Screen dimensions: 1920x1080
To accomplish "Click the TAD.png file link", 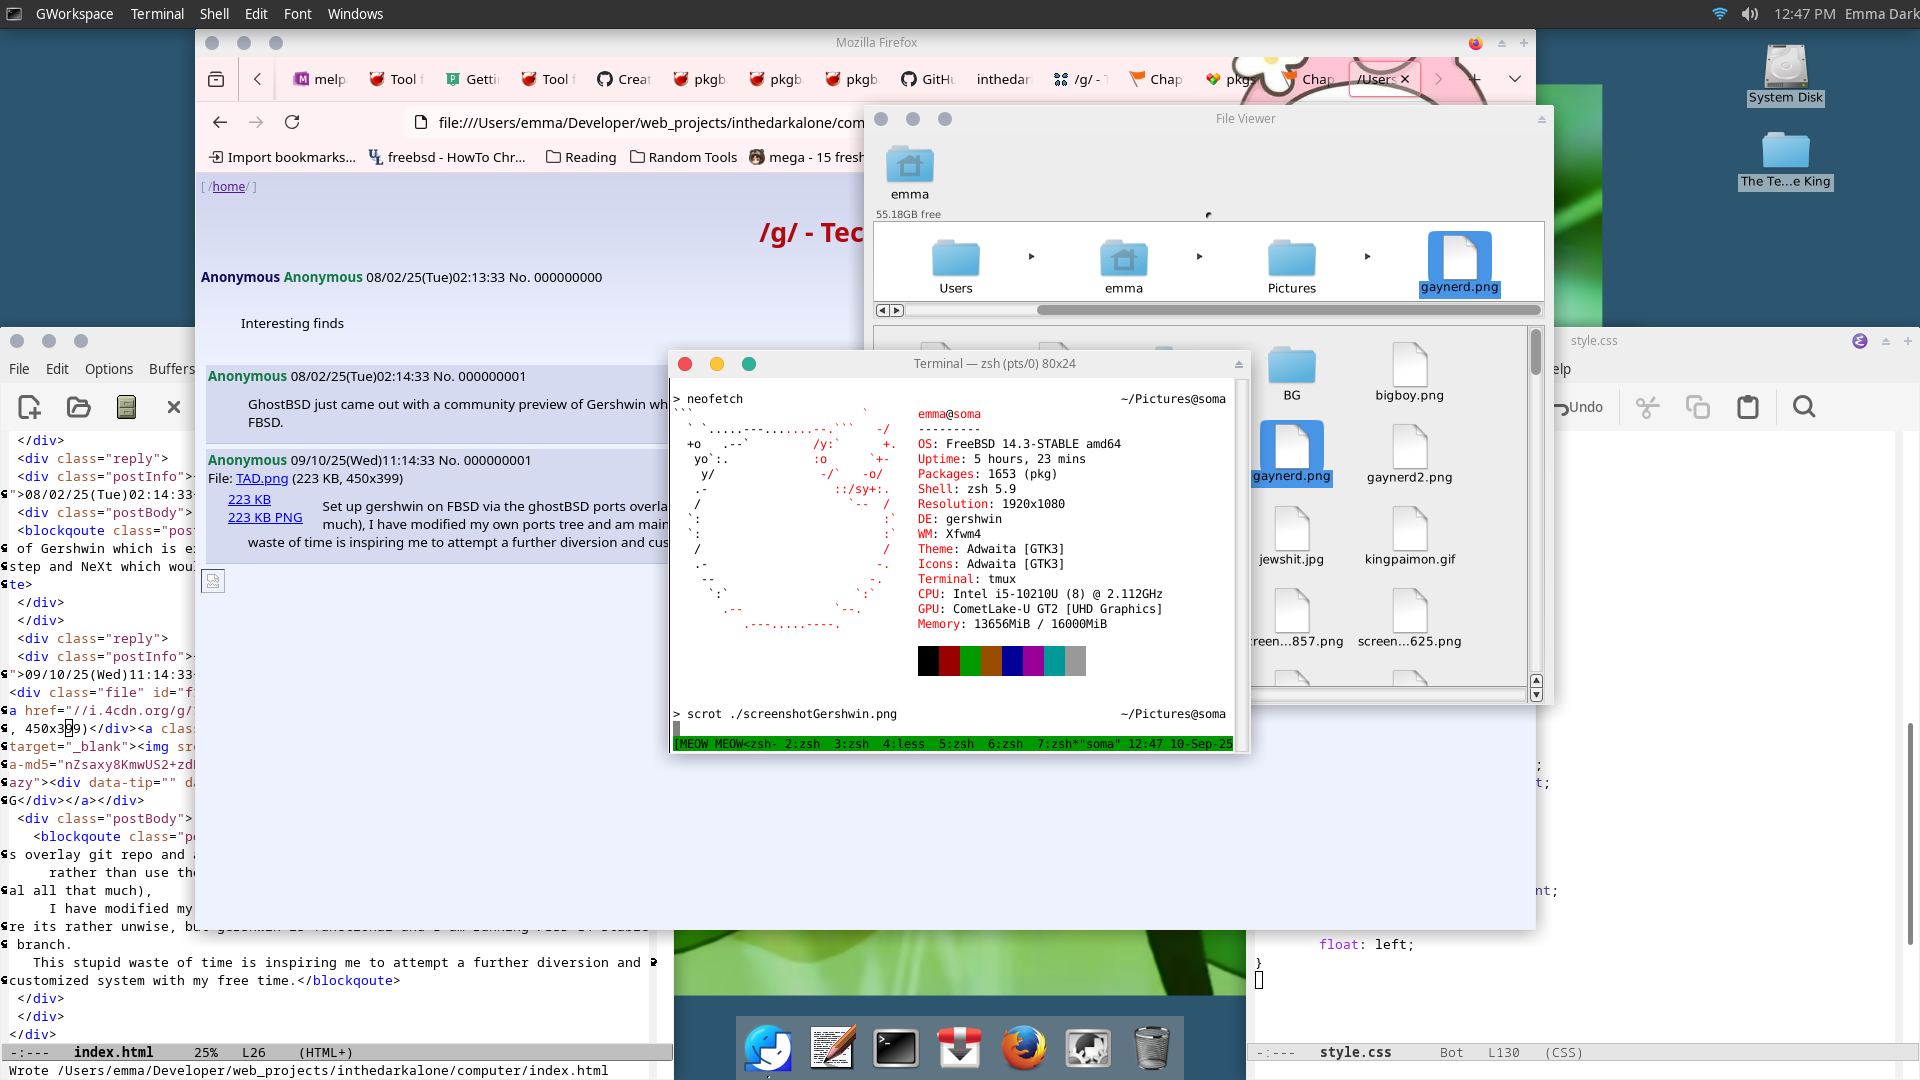I will pos(262,478).
